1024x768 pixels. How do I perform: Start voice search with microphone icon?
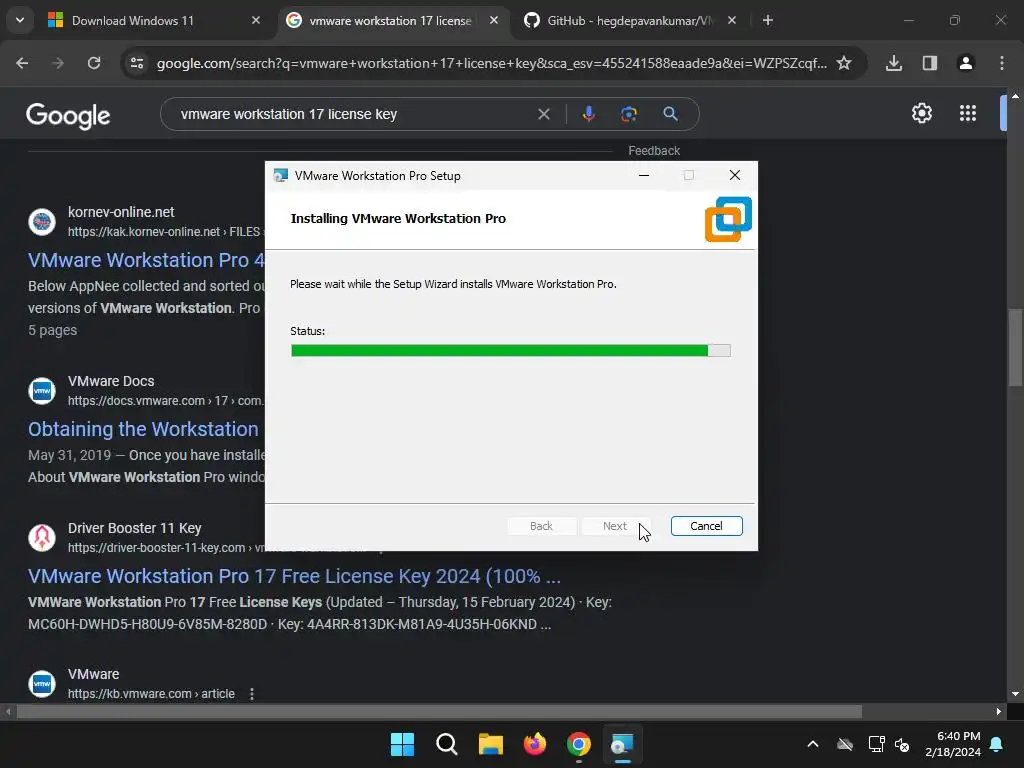(588, 114)
